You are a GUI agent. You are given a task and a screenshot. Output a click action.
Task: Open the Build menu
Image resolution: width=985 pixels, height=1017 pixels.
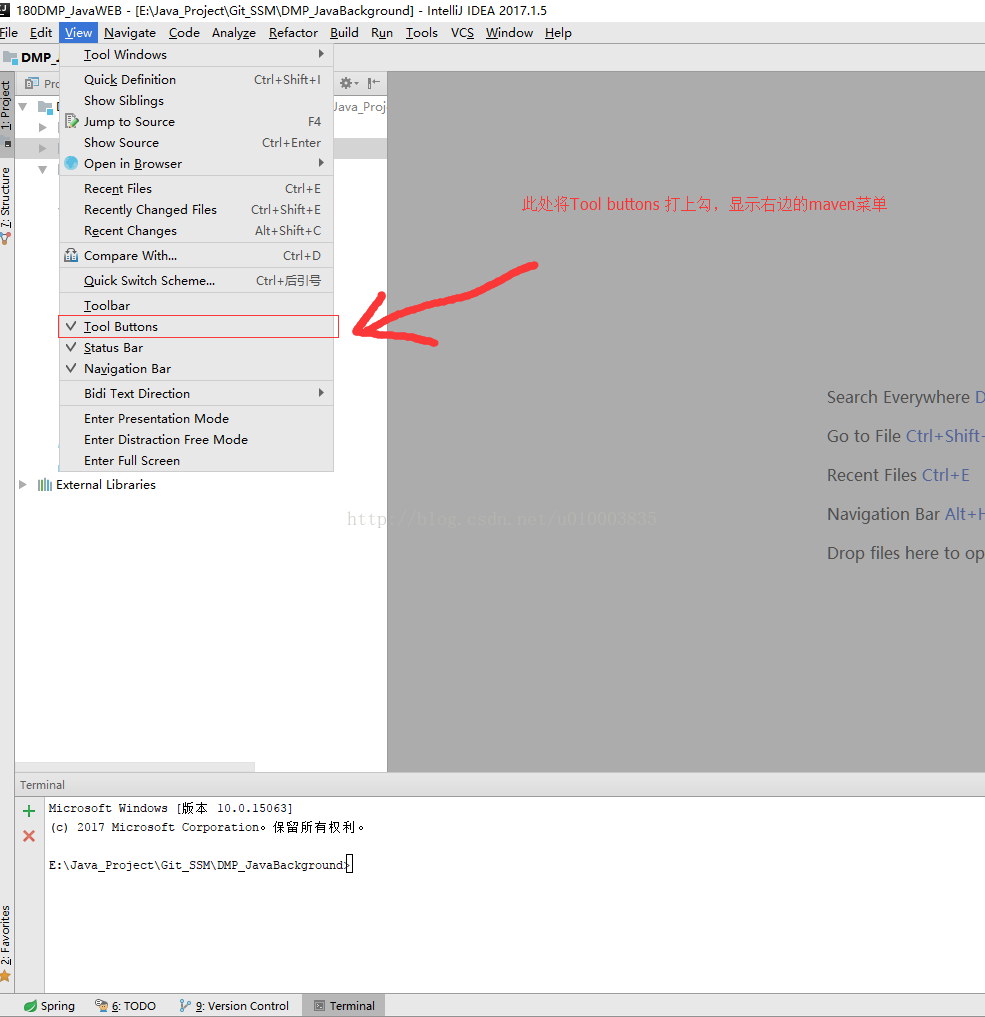pyautogui.click(x=344, y=32)
